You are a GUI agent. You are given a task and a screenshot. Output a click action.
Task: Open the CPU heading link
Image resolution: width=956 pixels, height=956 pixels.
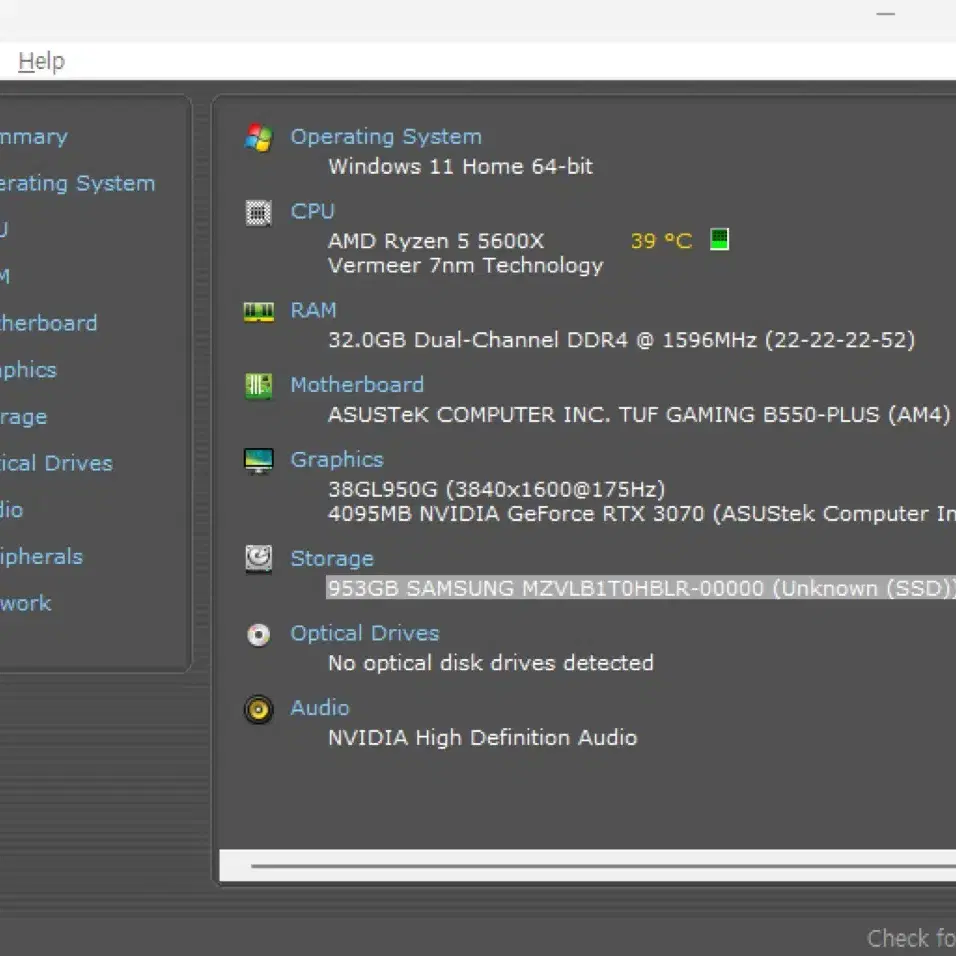[x=312, y=212]
